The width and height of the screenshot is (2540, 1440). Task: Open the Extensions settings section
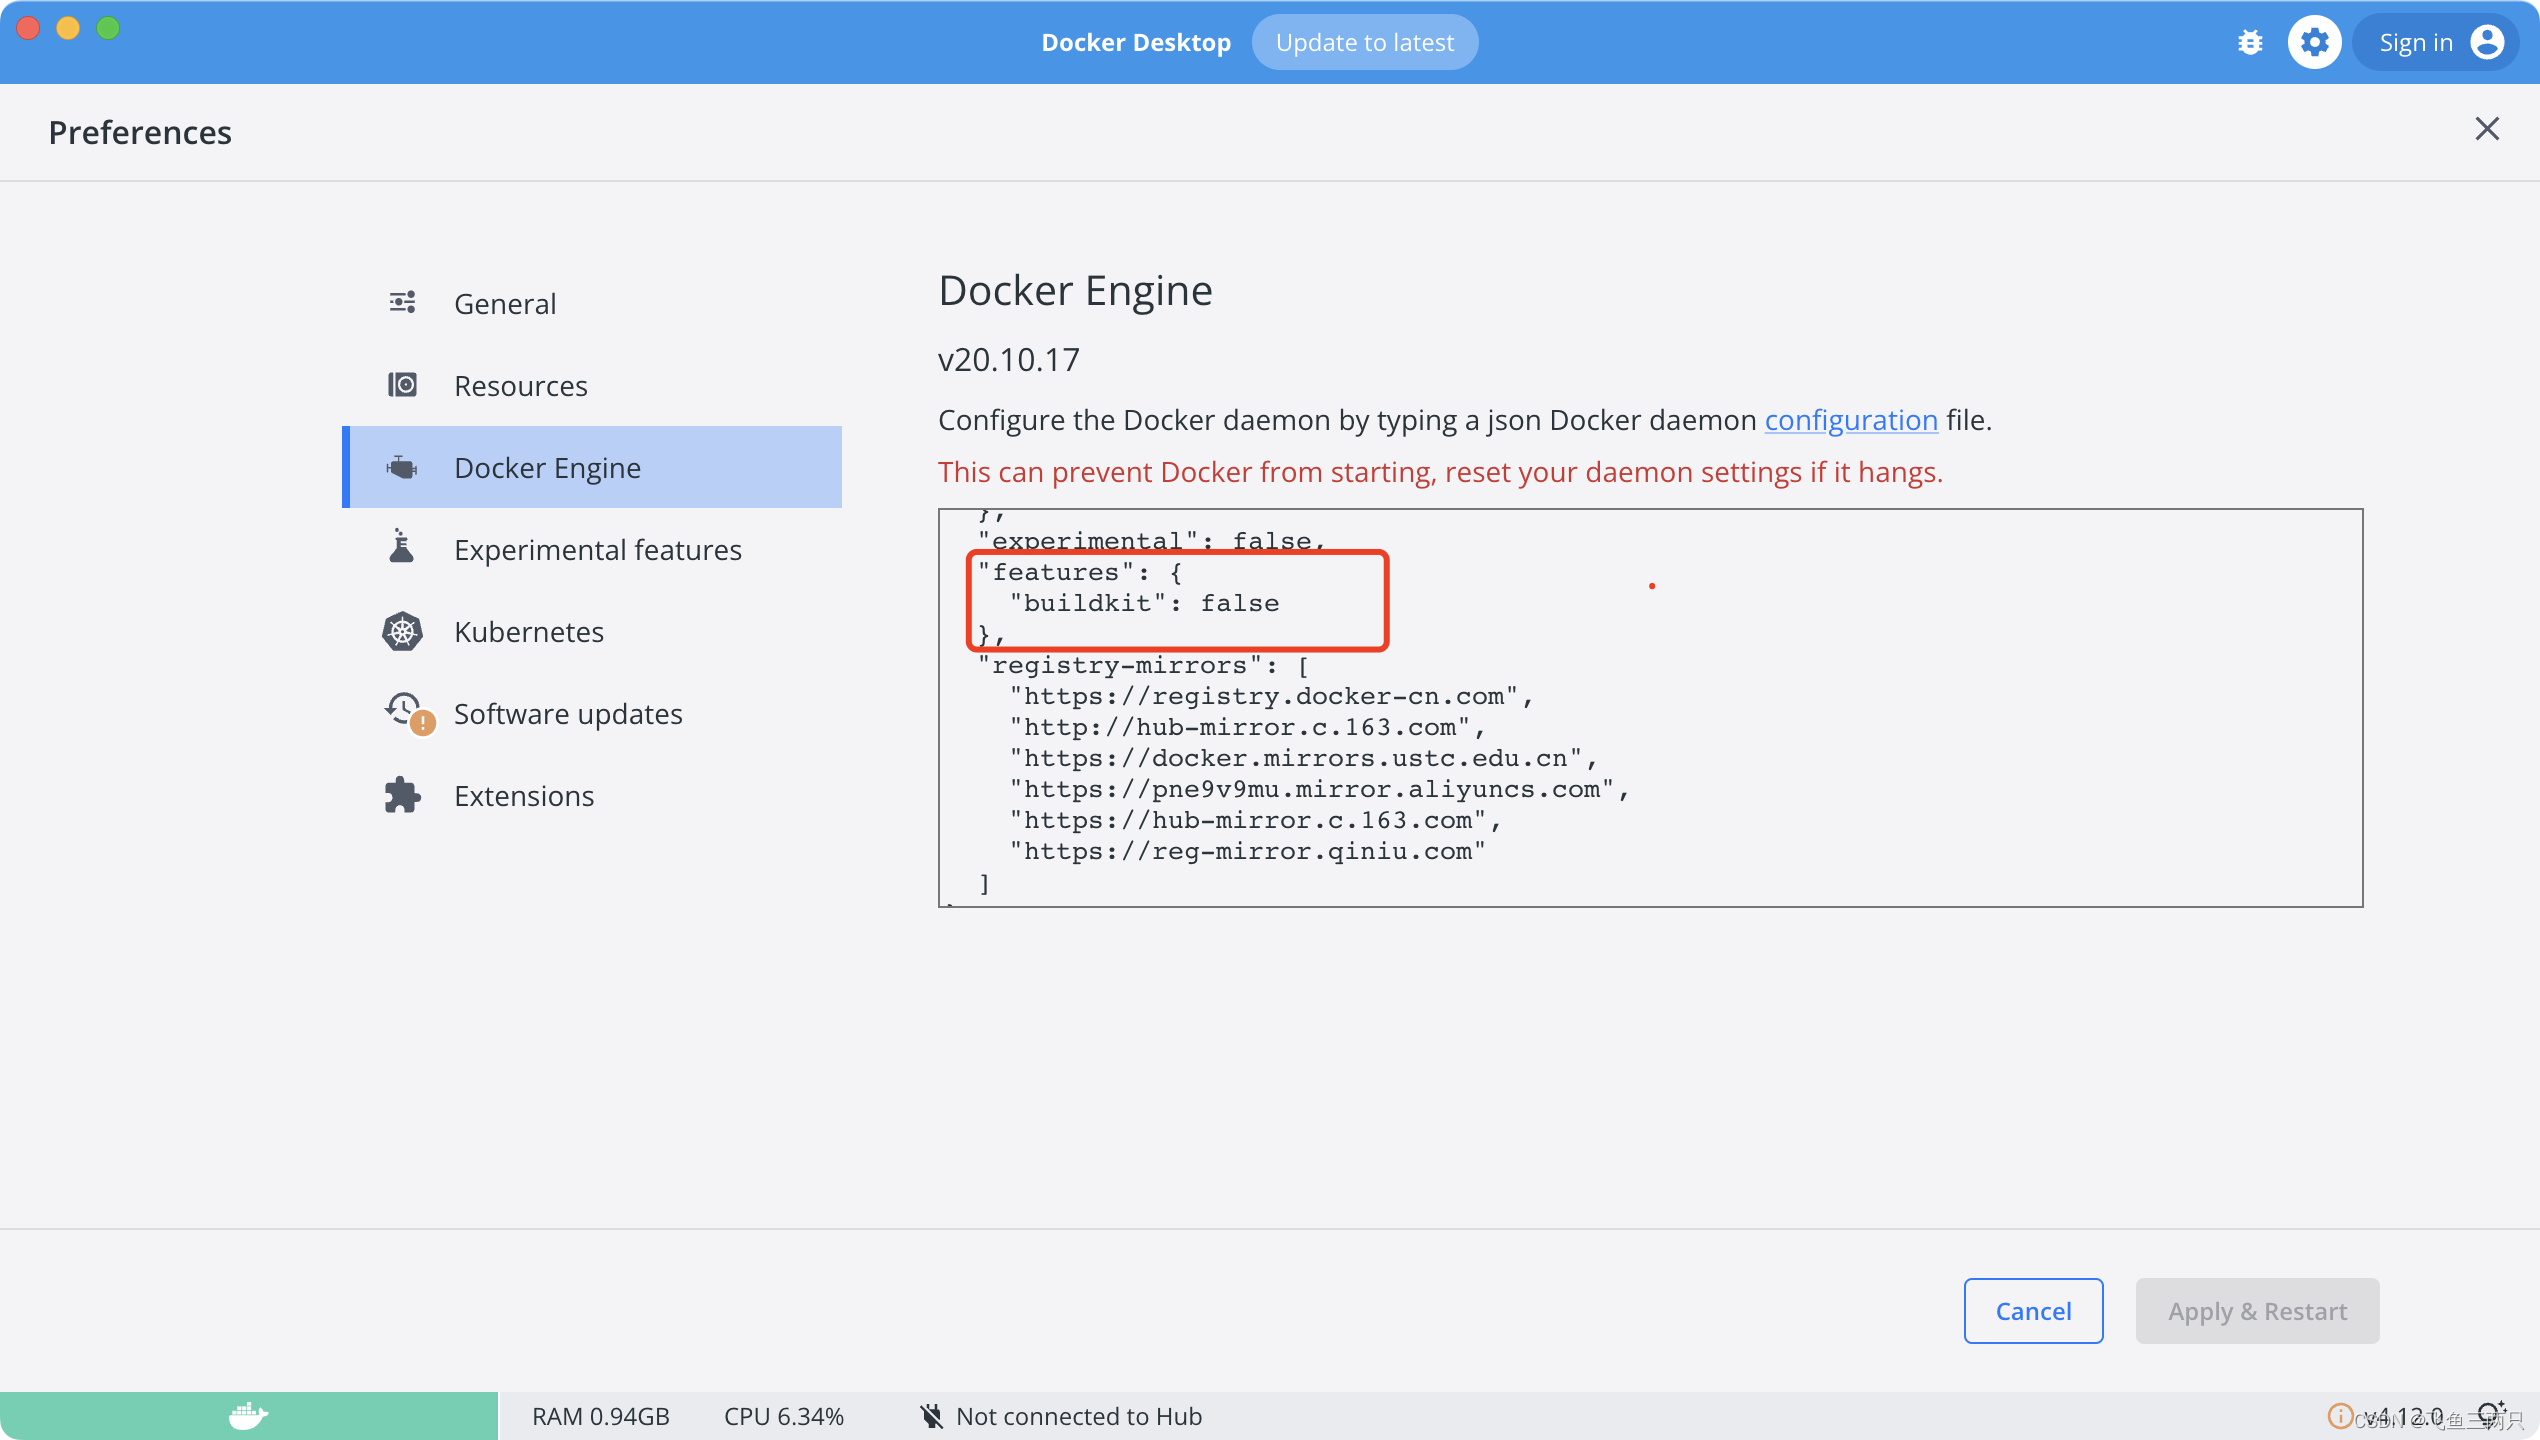592,795
